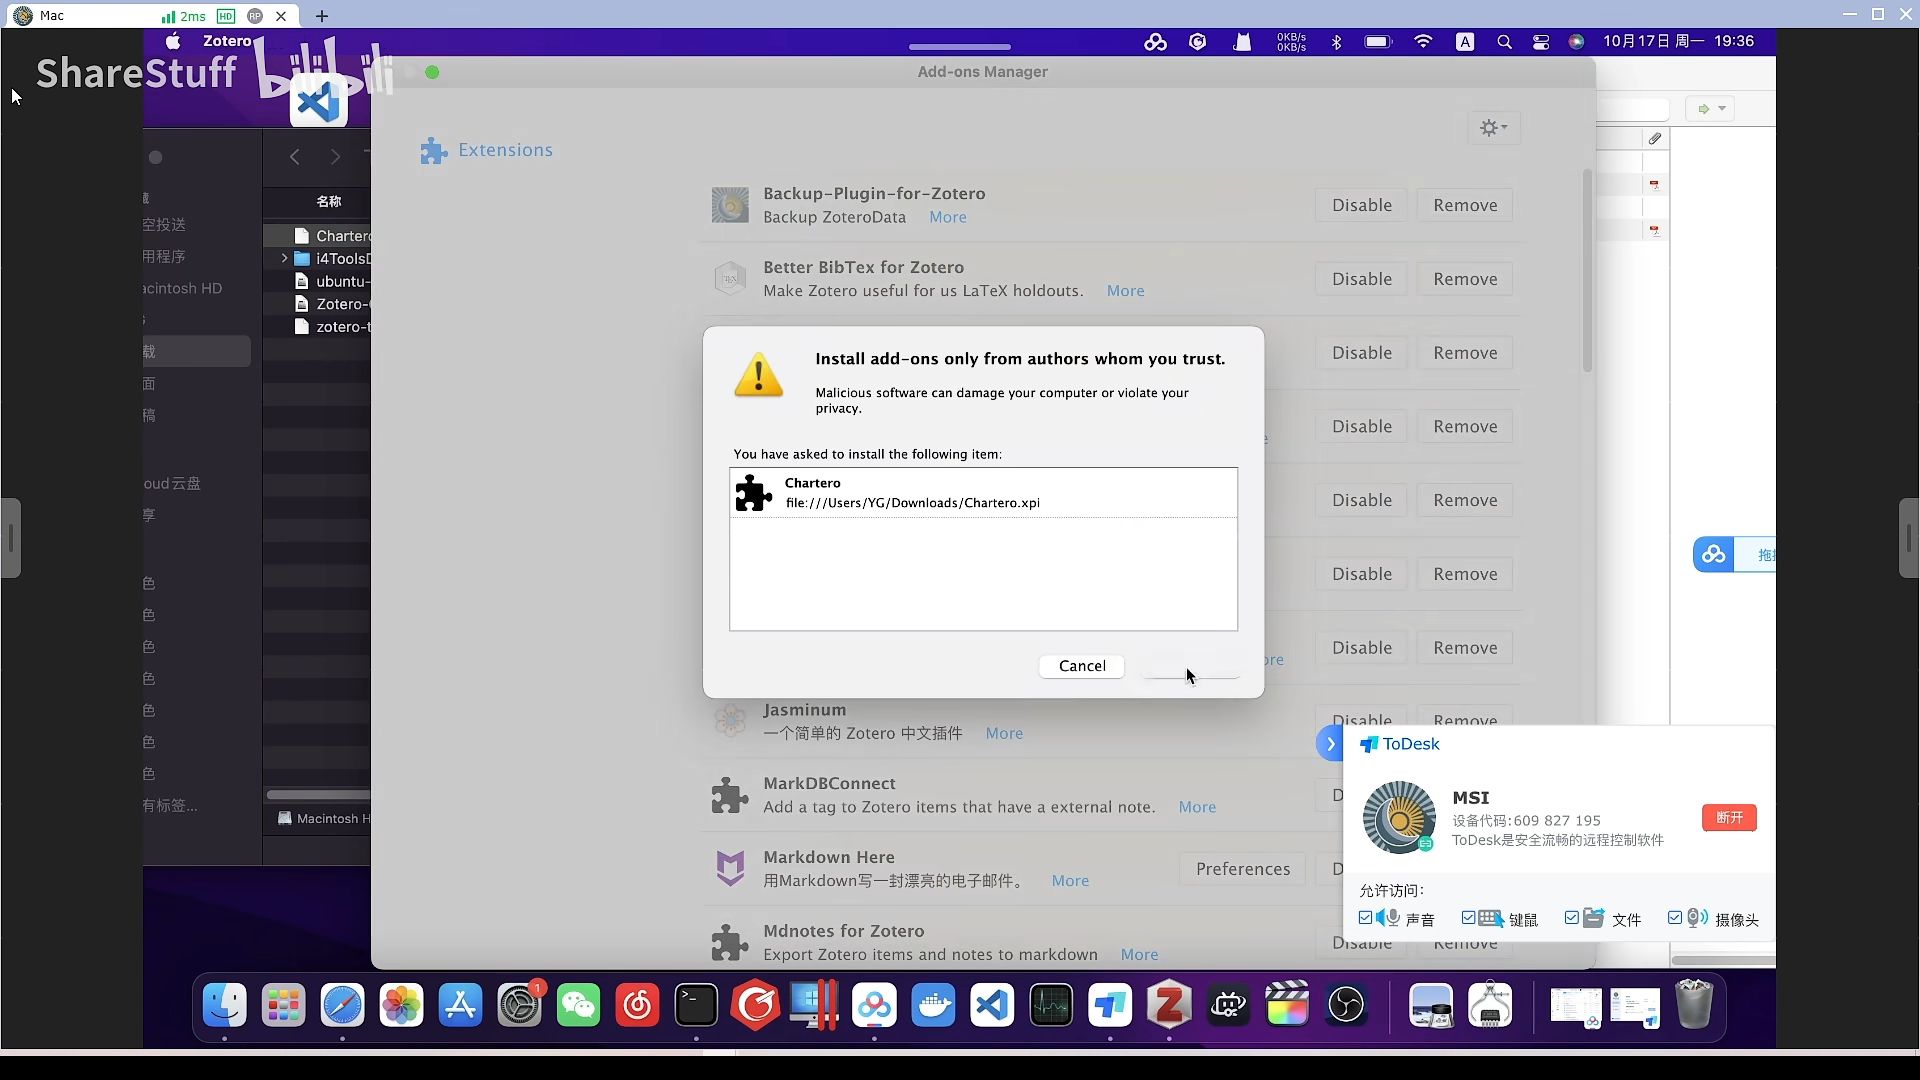This screenshot has width=1920, height=1080.
Task: Open Preferences for Markdown Here
Action: [1243, 869]
